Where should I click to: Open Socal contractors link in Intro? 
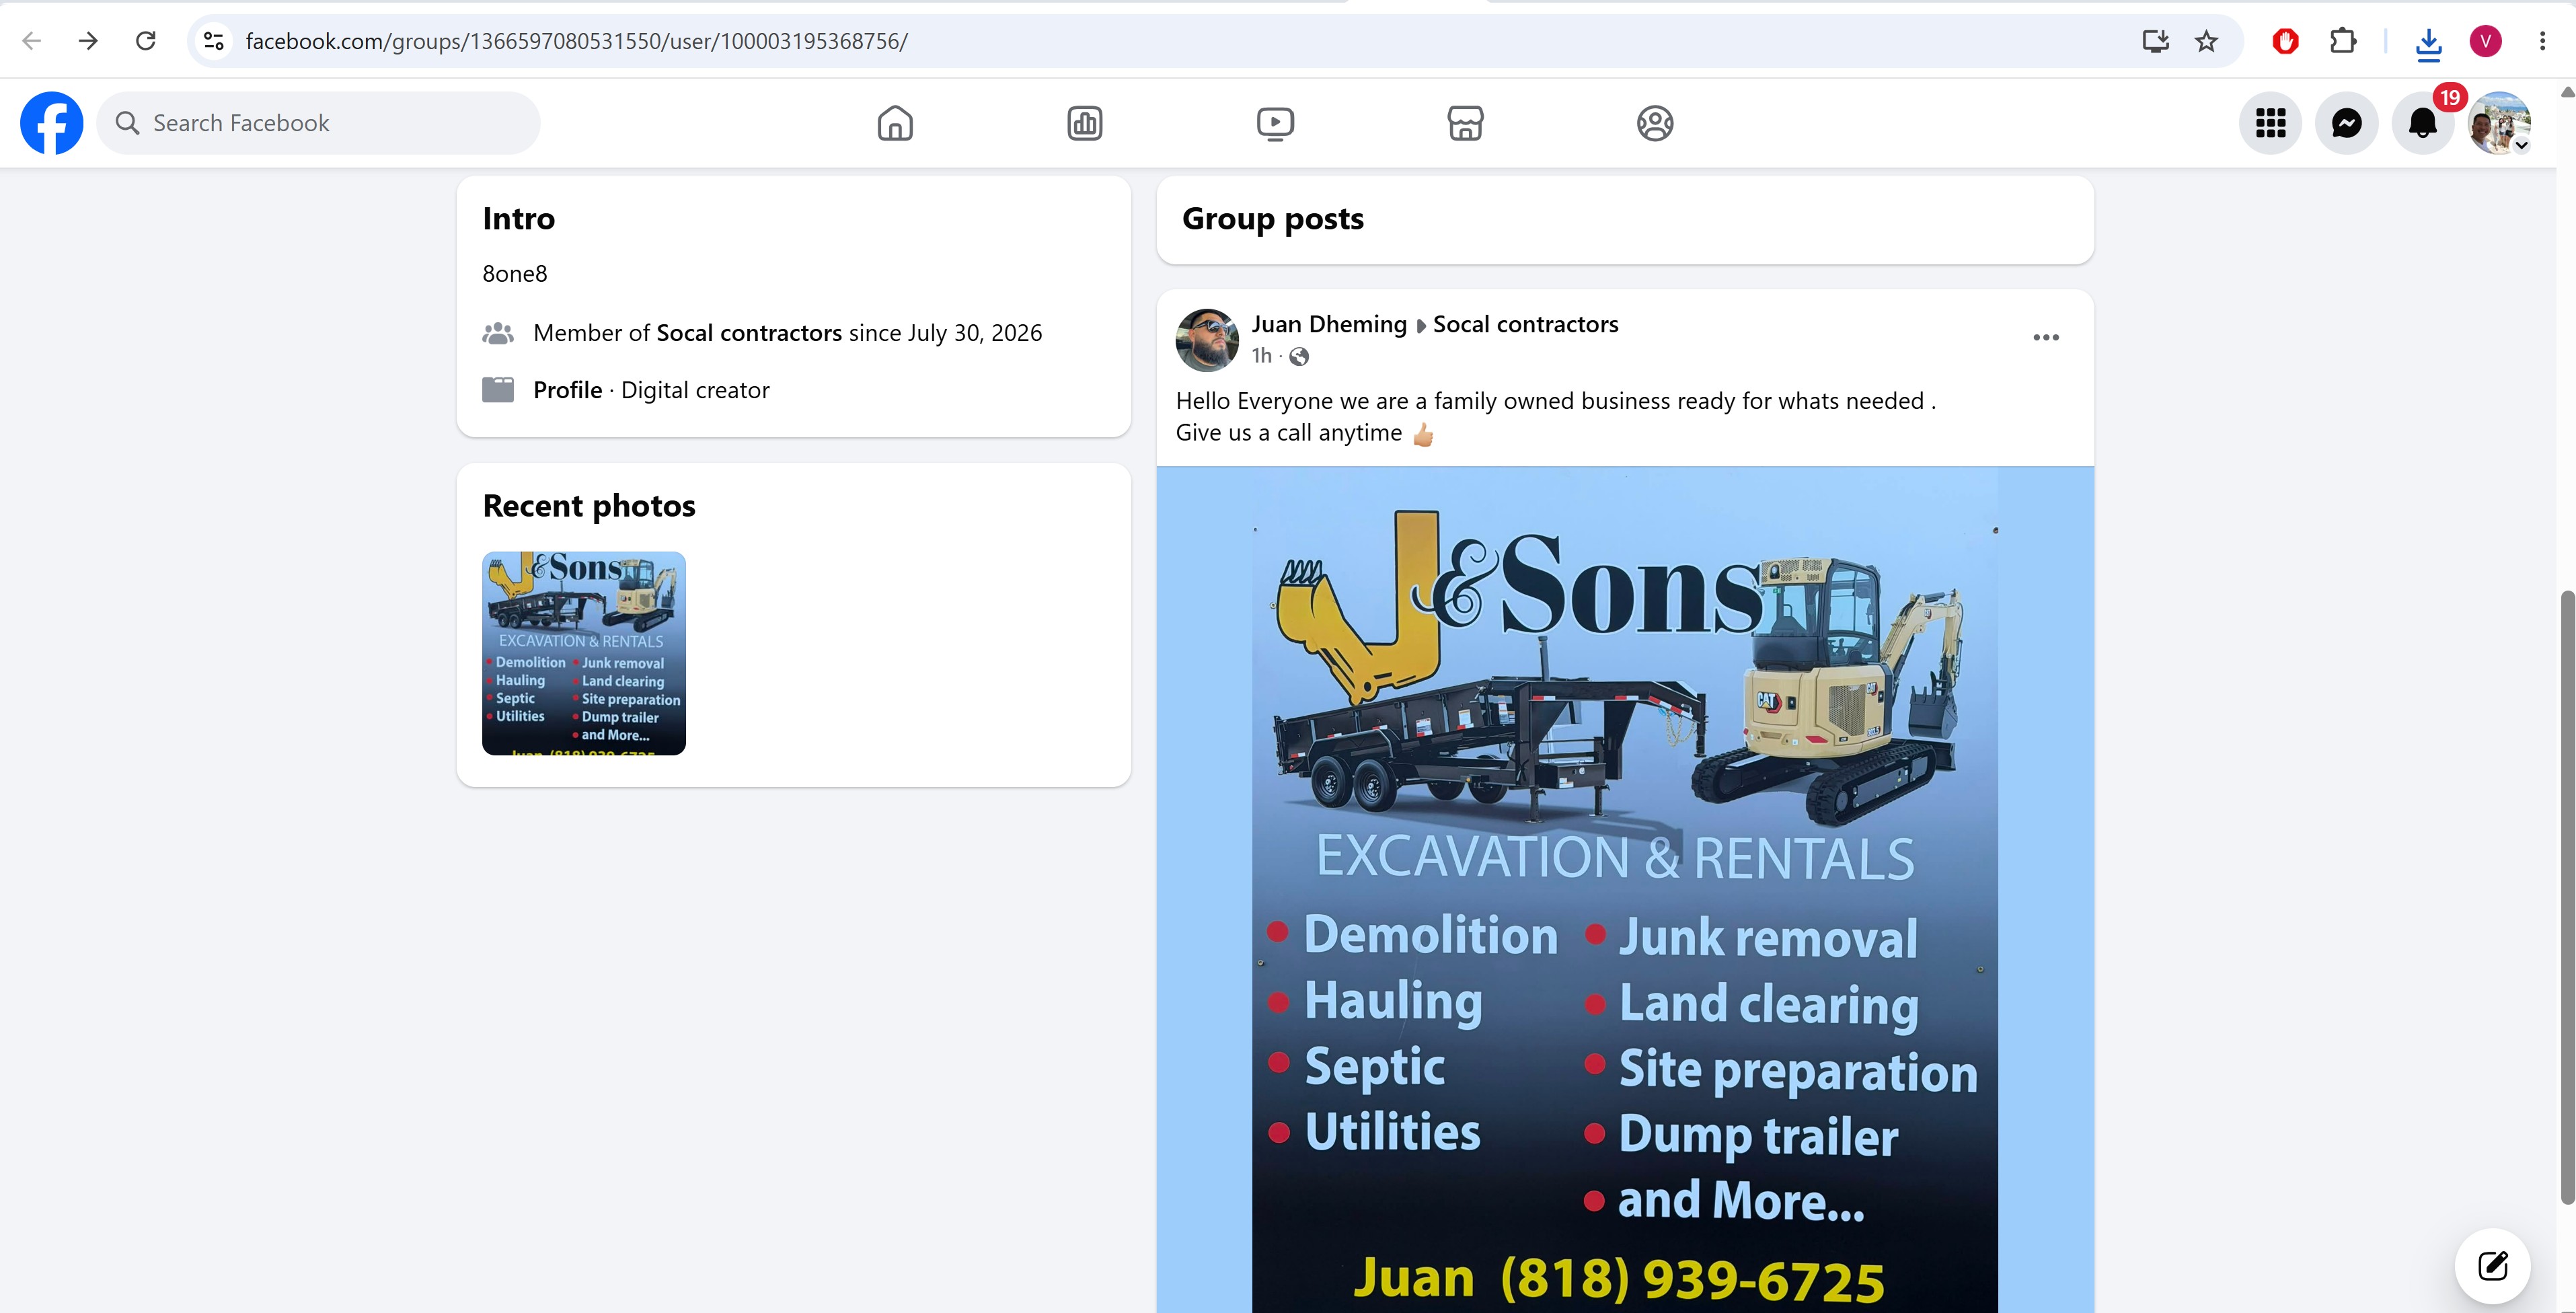pos(749,333)
